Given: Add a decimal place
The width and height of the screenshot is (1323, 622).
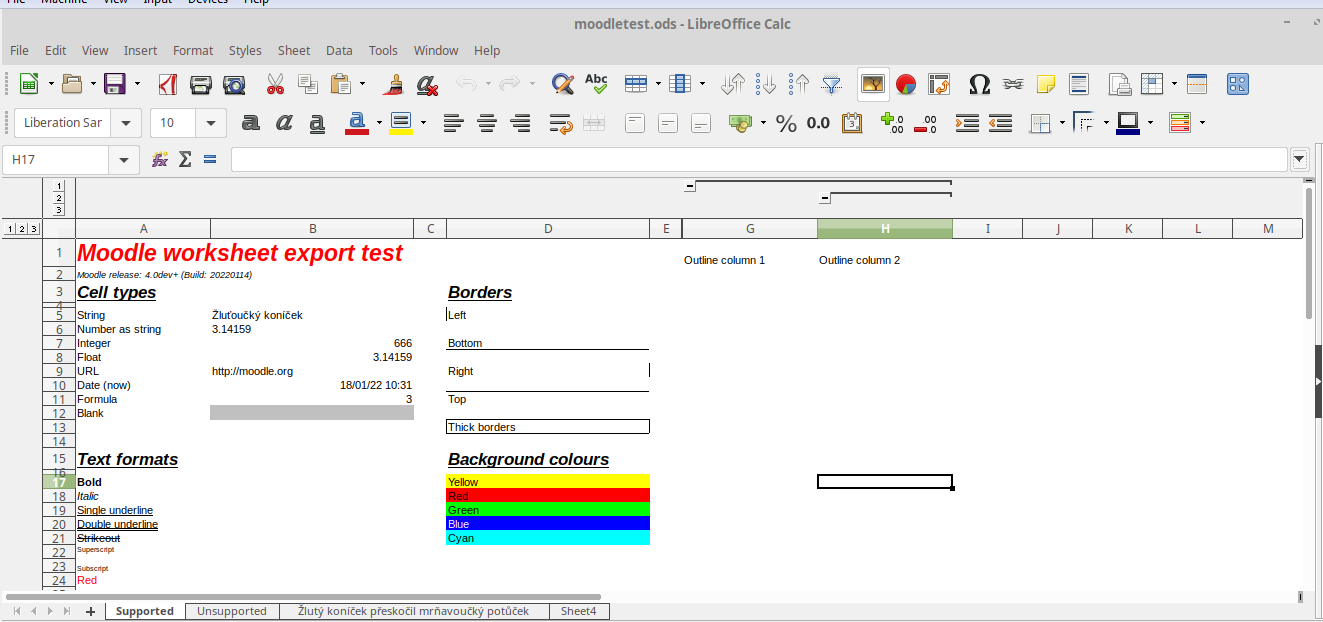Looking at the screenshot, I should point(893,123).
